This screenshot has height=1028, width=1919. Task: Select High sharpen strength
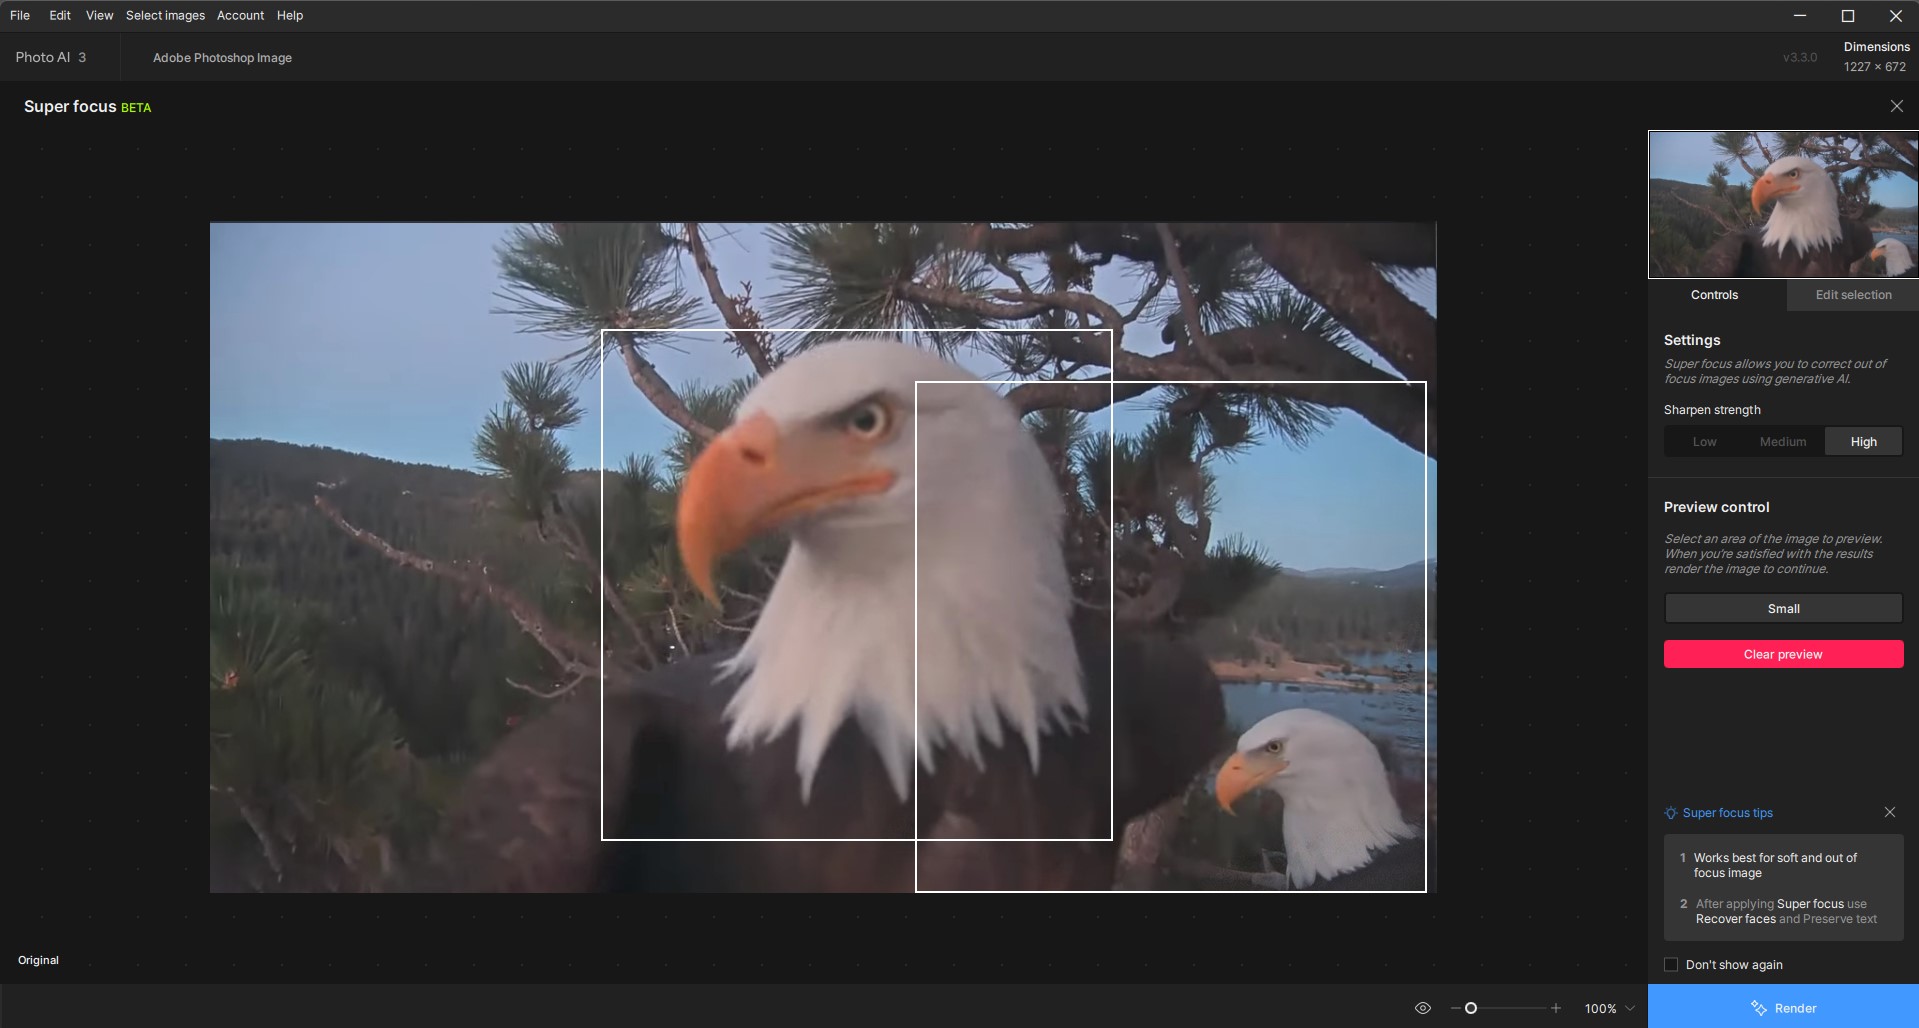1863,442
